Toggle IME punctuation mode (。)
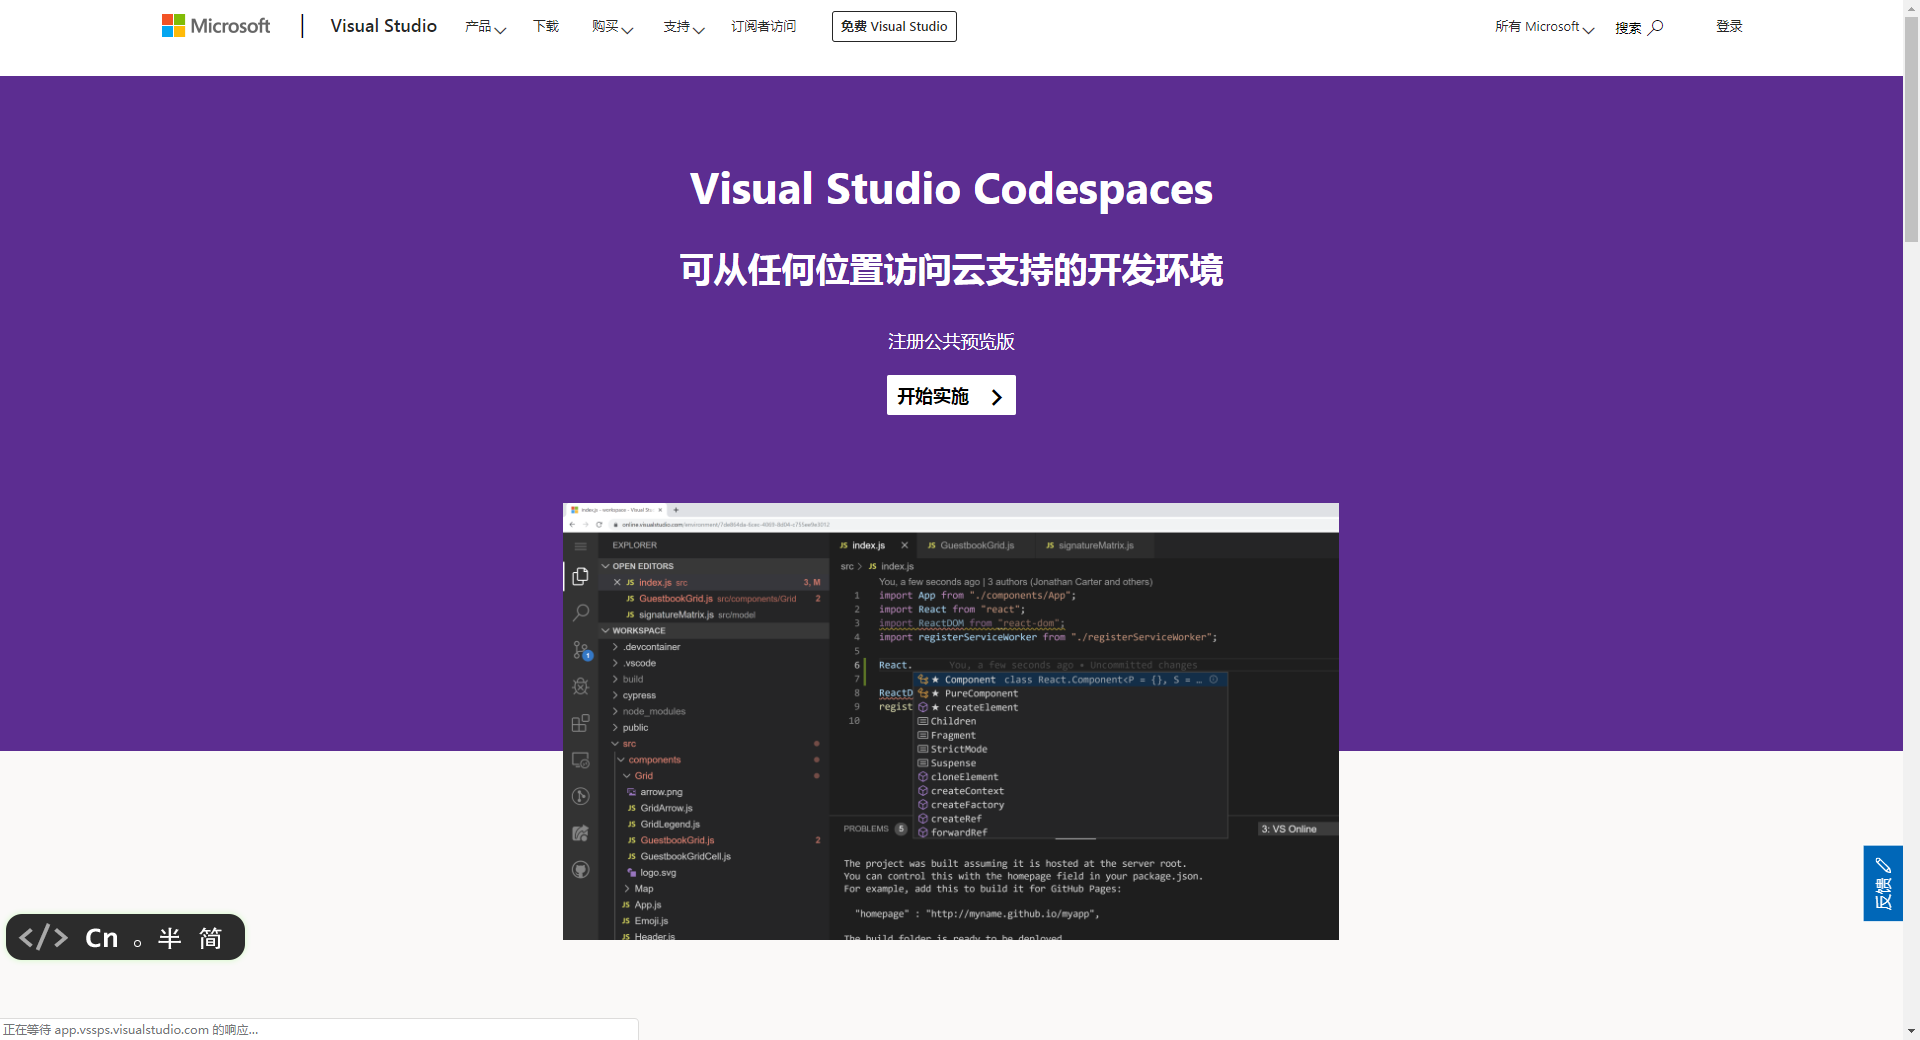The width and height of the screenshot is (1920, 1040). pyautogui.click(x=138, y=941)
